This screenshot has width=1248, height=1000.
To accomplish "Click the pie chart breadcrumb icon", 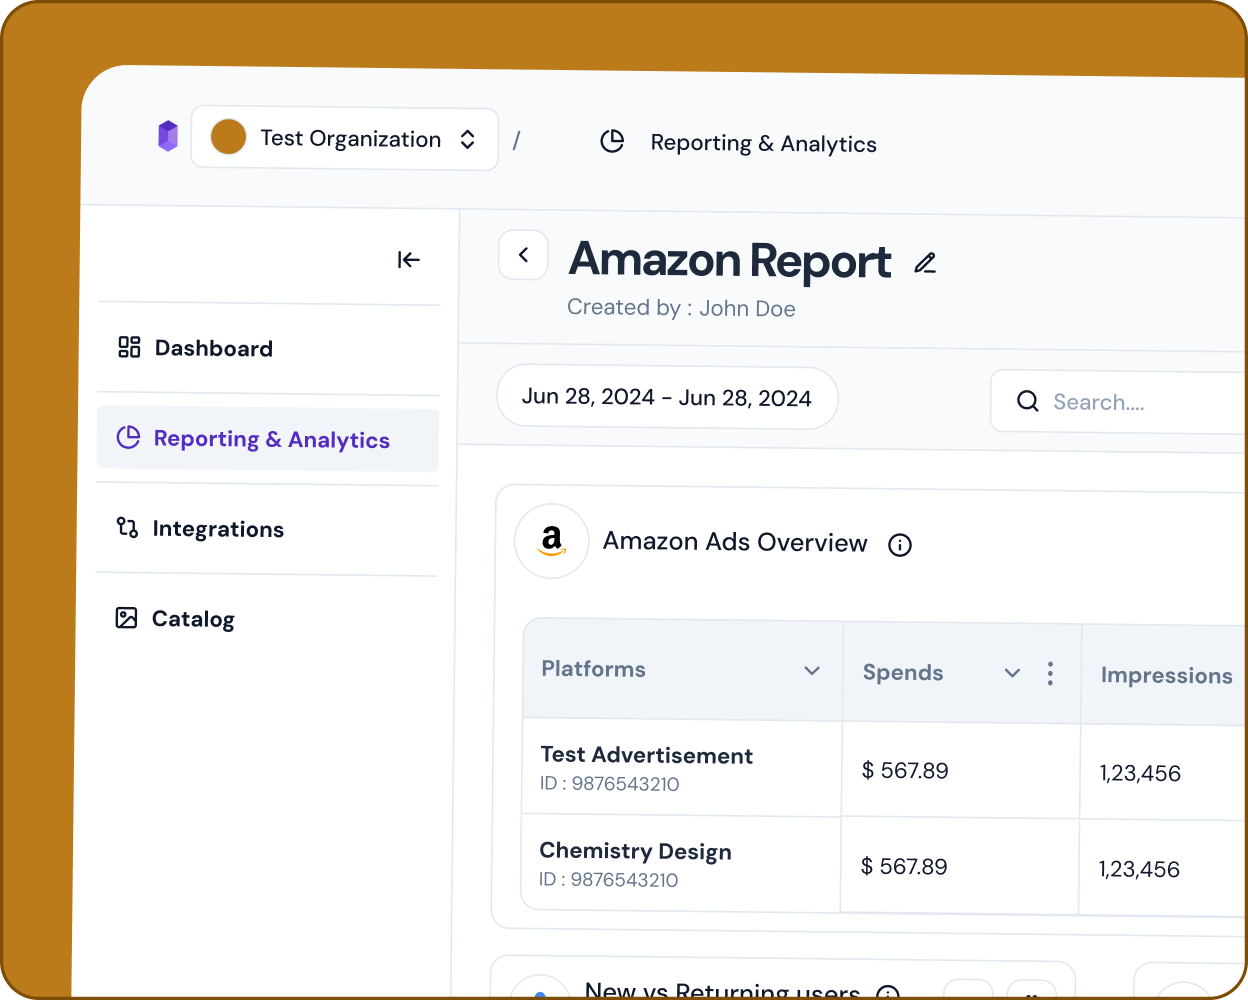I will click(612, 142).
